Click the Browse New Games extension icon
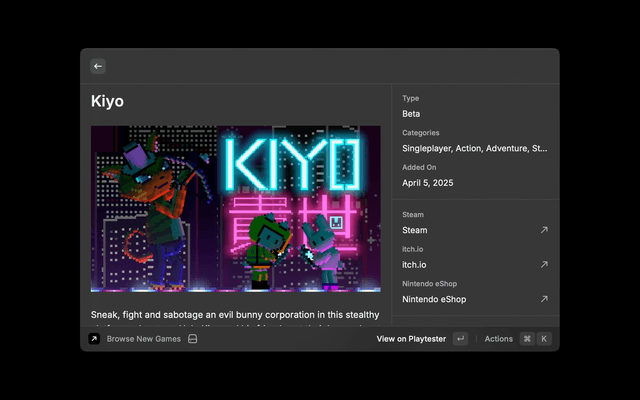 (x=93, y=339)
